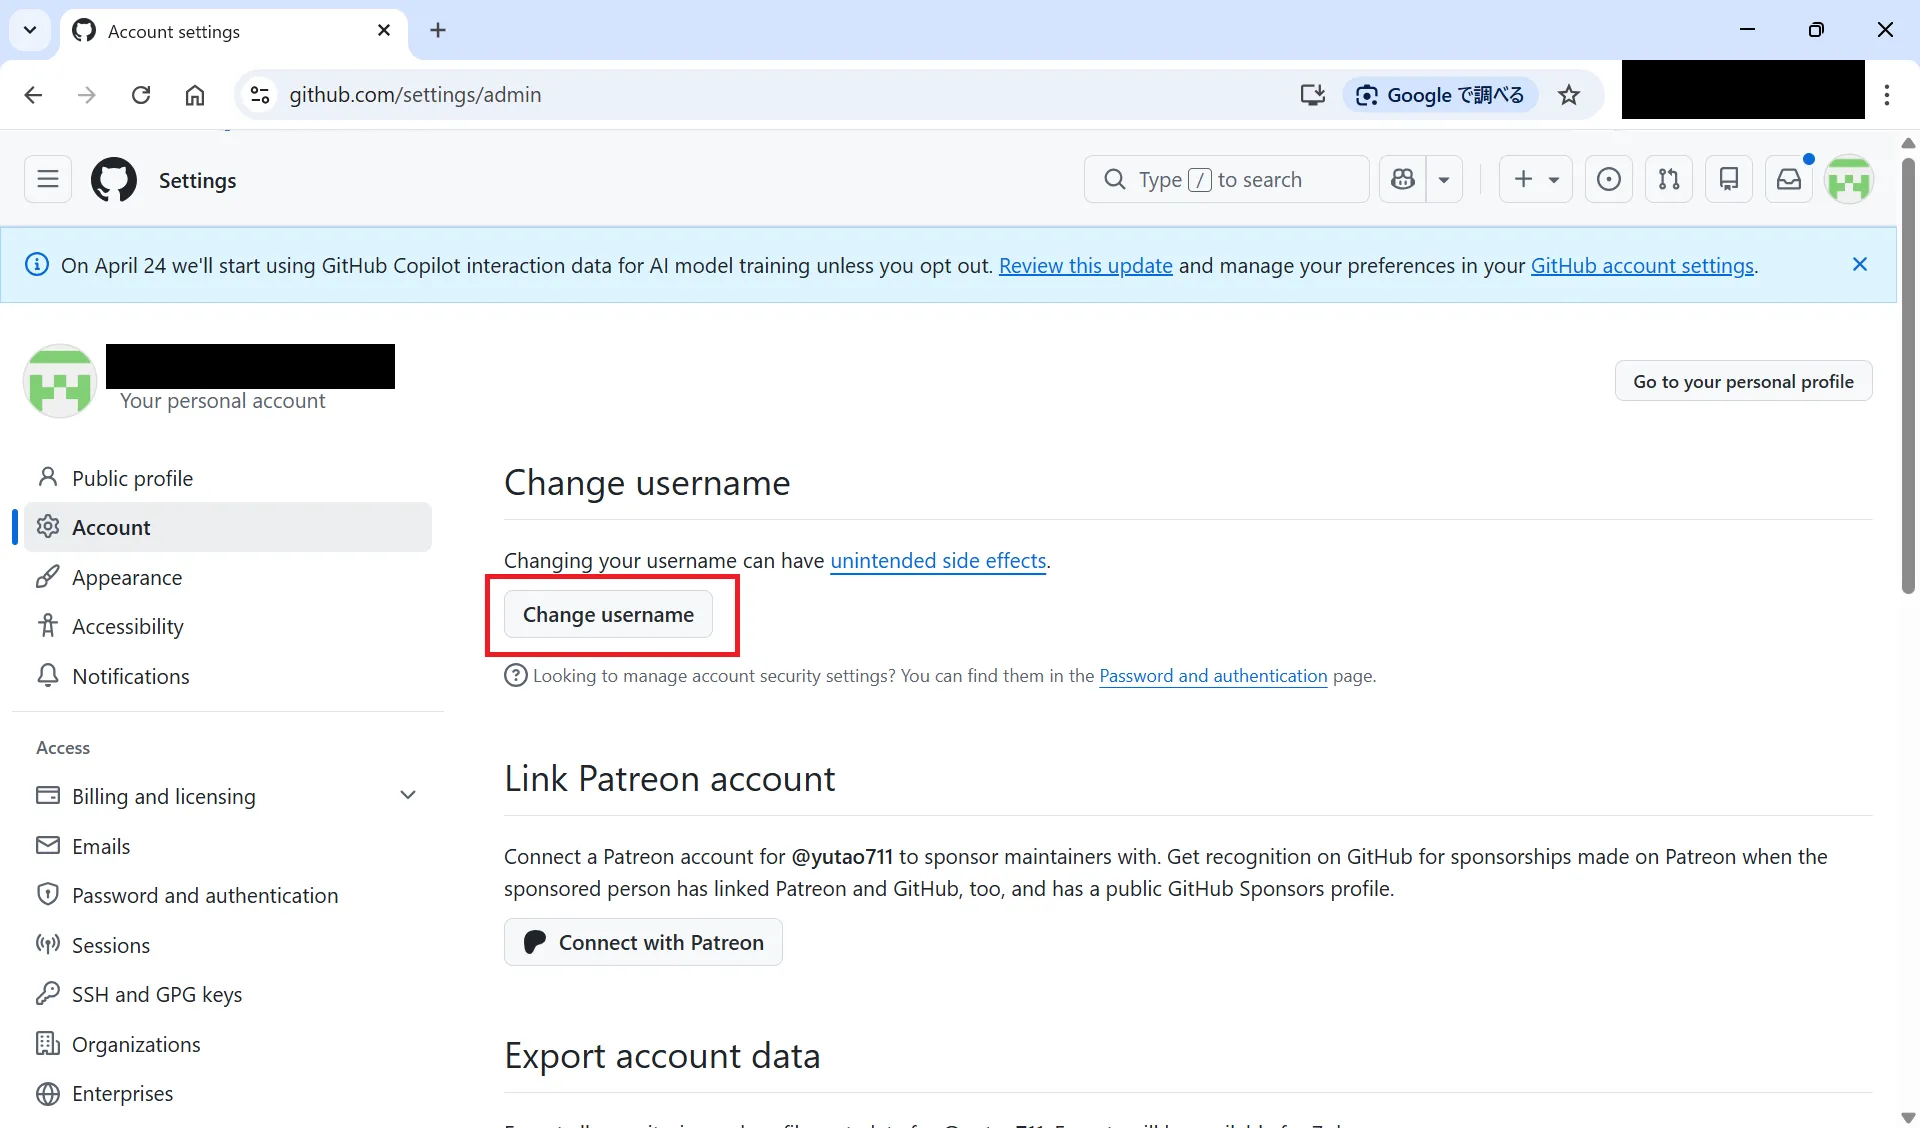
Task: Expand Copilot dropdown arrow
Action: (1444, 180)
